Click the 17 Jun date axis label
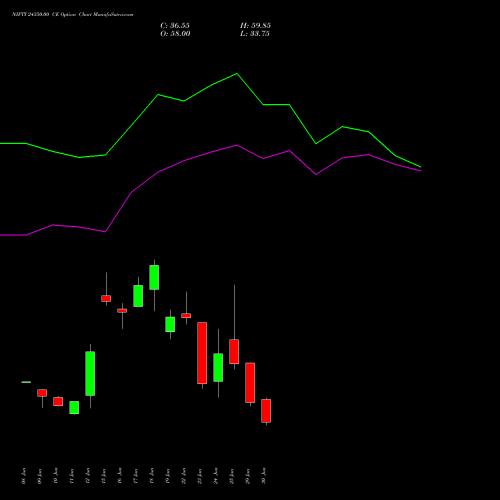Image resolution: width=500 pixels, height=500 pixels. [x=136, y=476]
